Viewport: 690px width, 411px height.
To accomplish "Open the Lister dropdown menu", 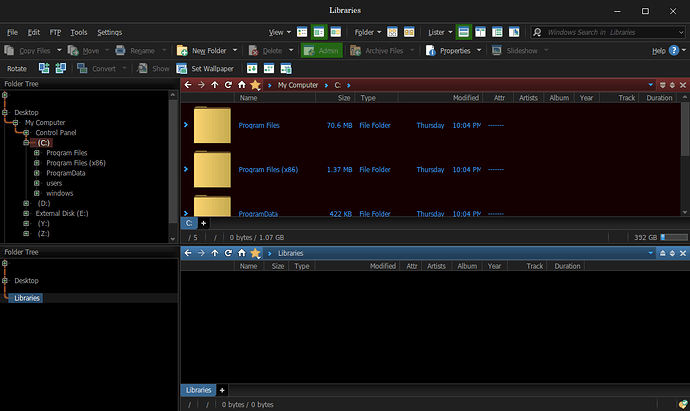I will (x=440, y=32).
